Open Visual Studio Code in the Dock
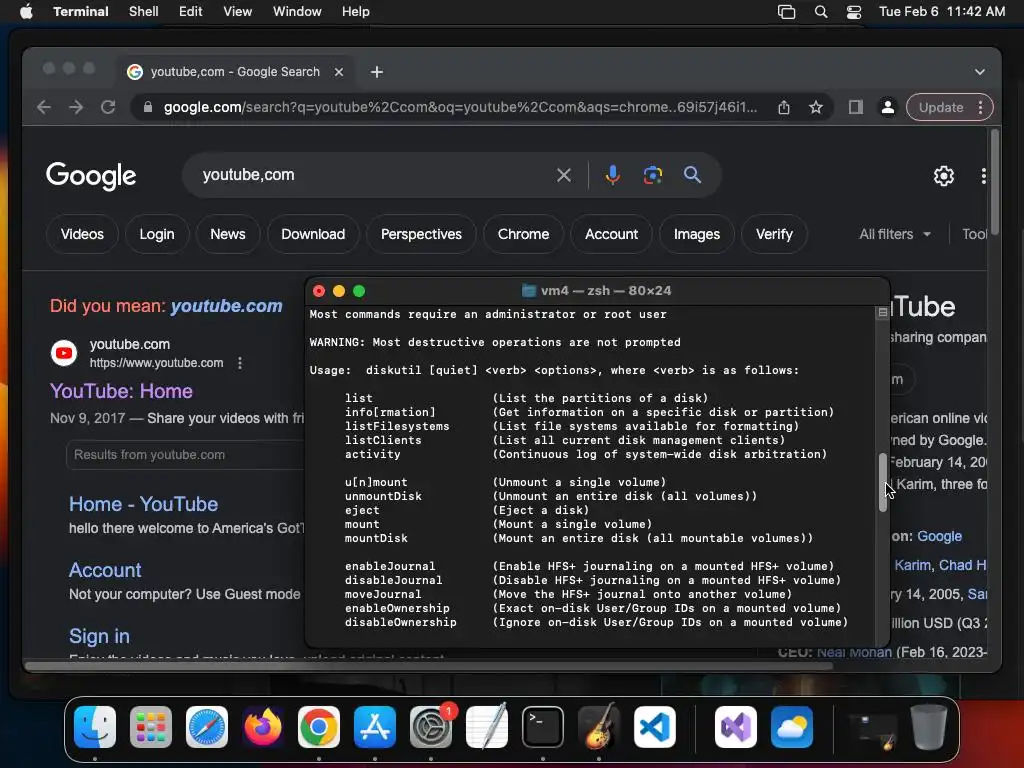The height and width of the screenshot is (768, 1024). tap(654, 727)
